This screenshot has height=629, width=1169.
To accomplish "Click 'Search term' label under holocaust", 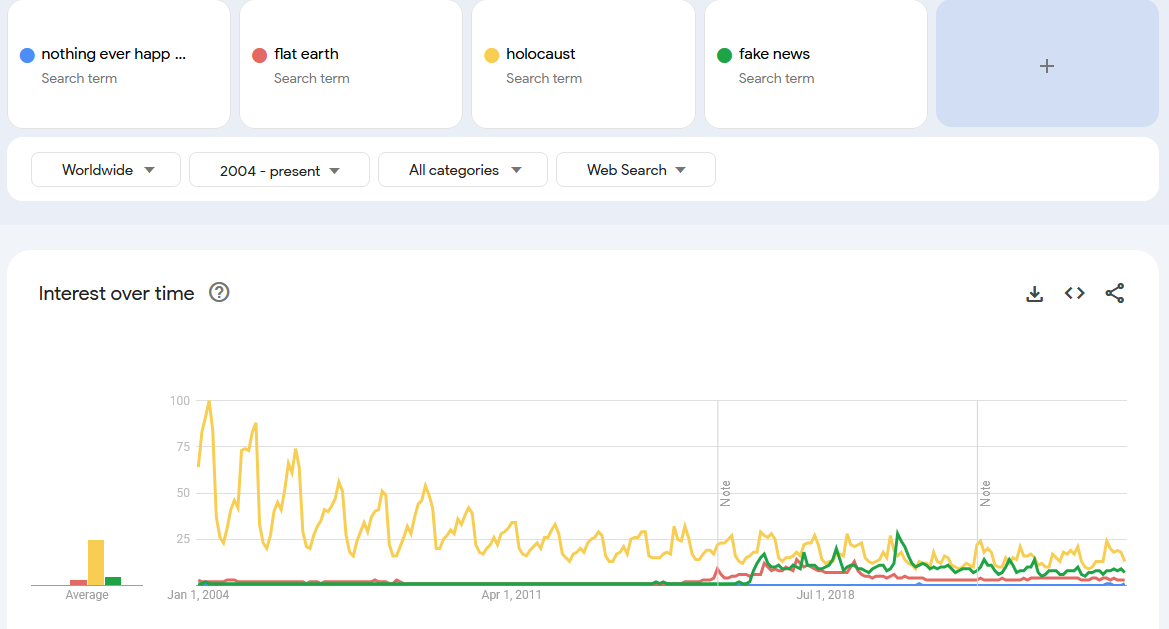I will pyautogui.click(x=544, y=78).
